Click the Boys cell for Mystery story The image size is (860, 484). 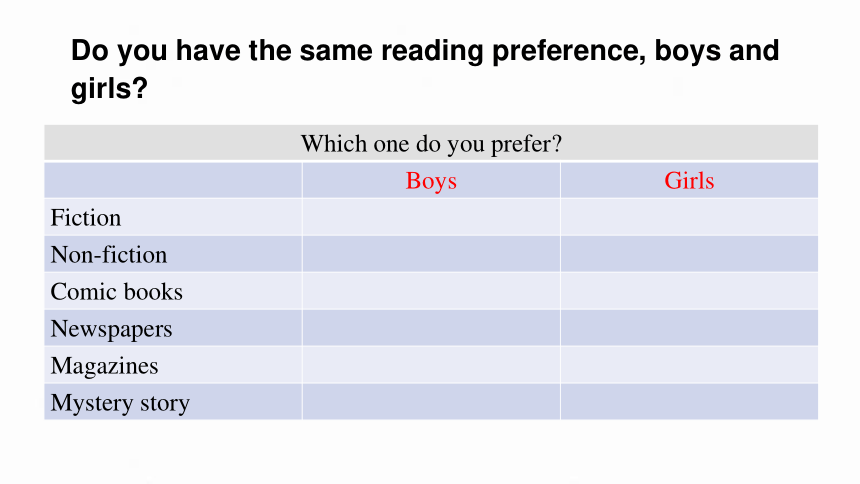tap(431, 402)
